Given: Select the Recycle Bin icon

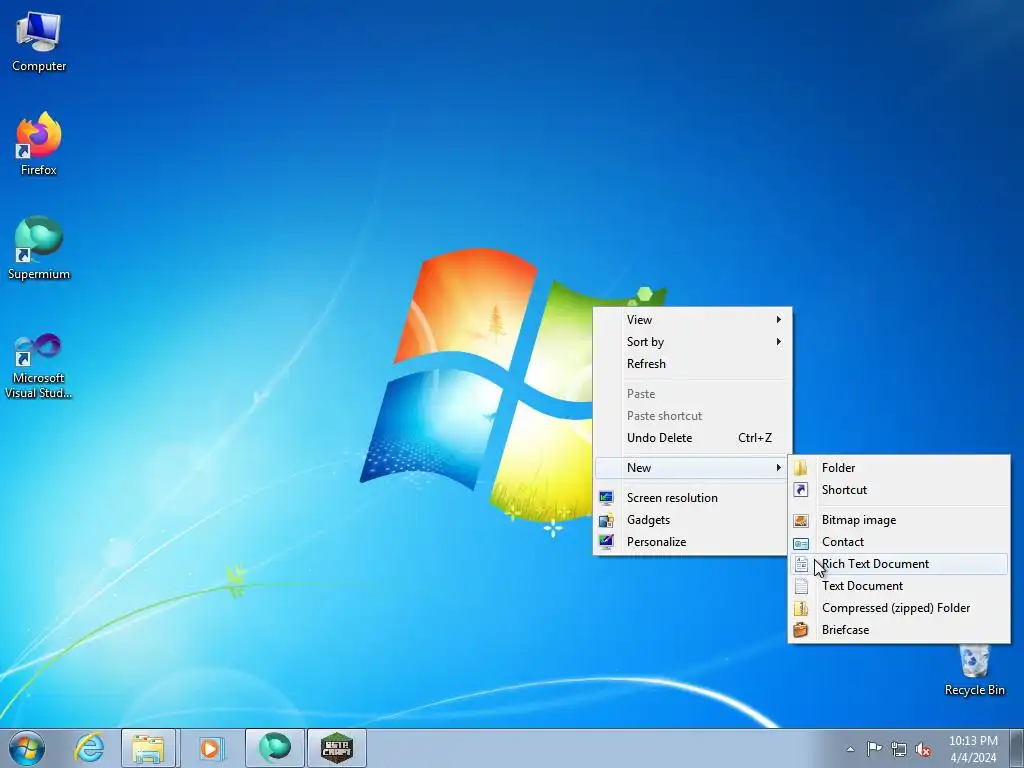Looking at the screenshot, I should tap(974, 670).
